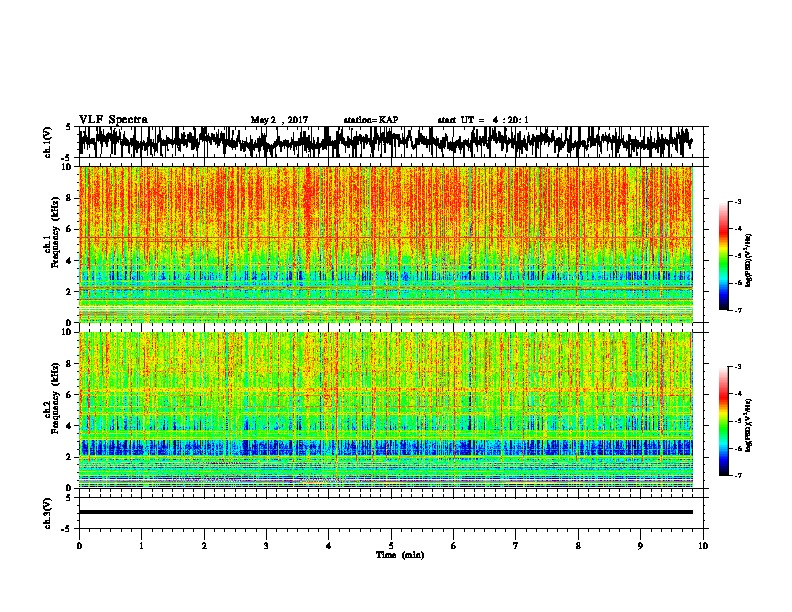The width and height of the screenshot is (792, 612).
Task: Click the ch.2 spectrogram panel
Action: [386, 410]
